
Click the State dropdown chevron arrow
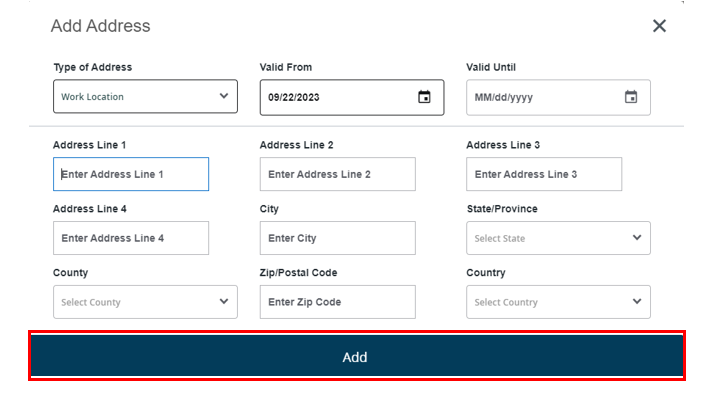pos(637,238)
